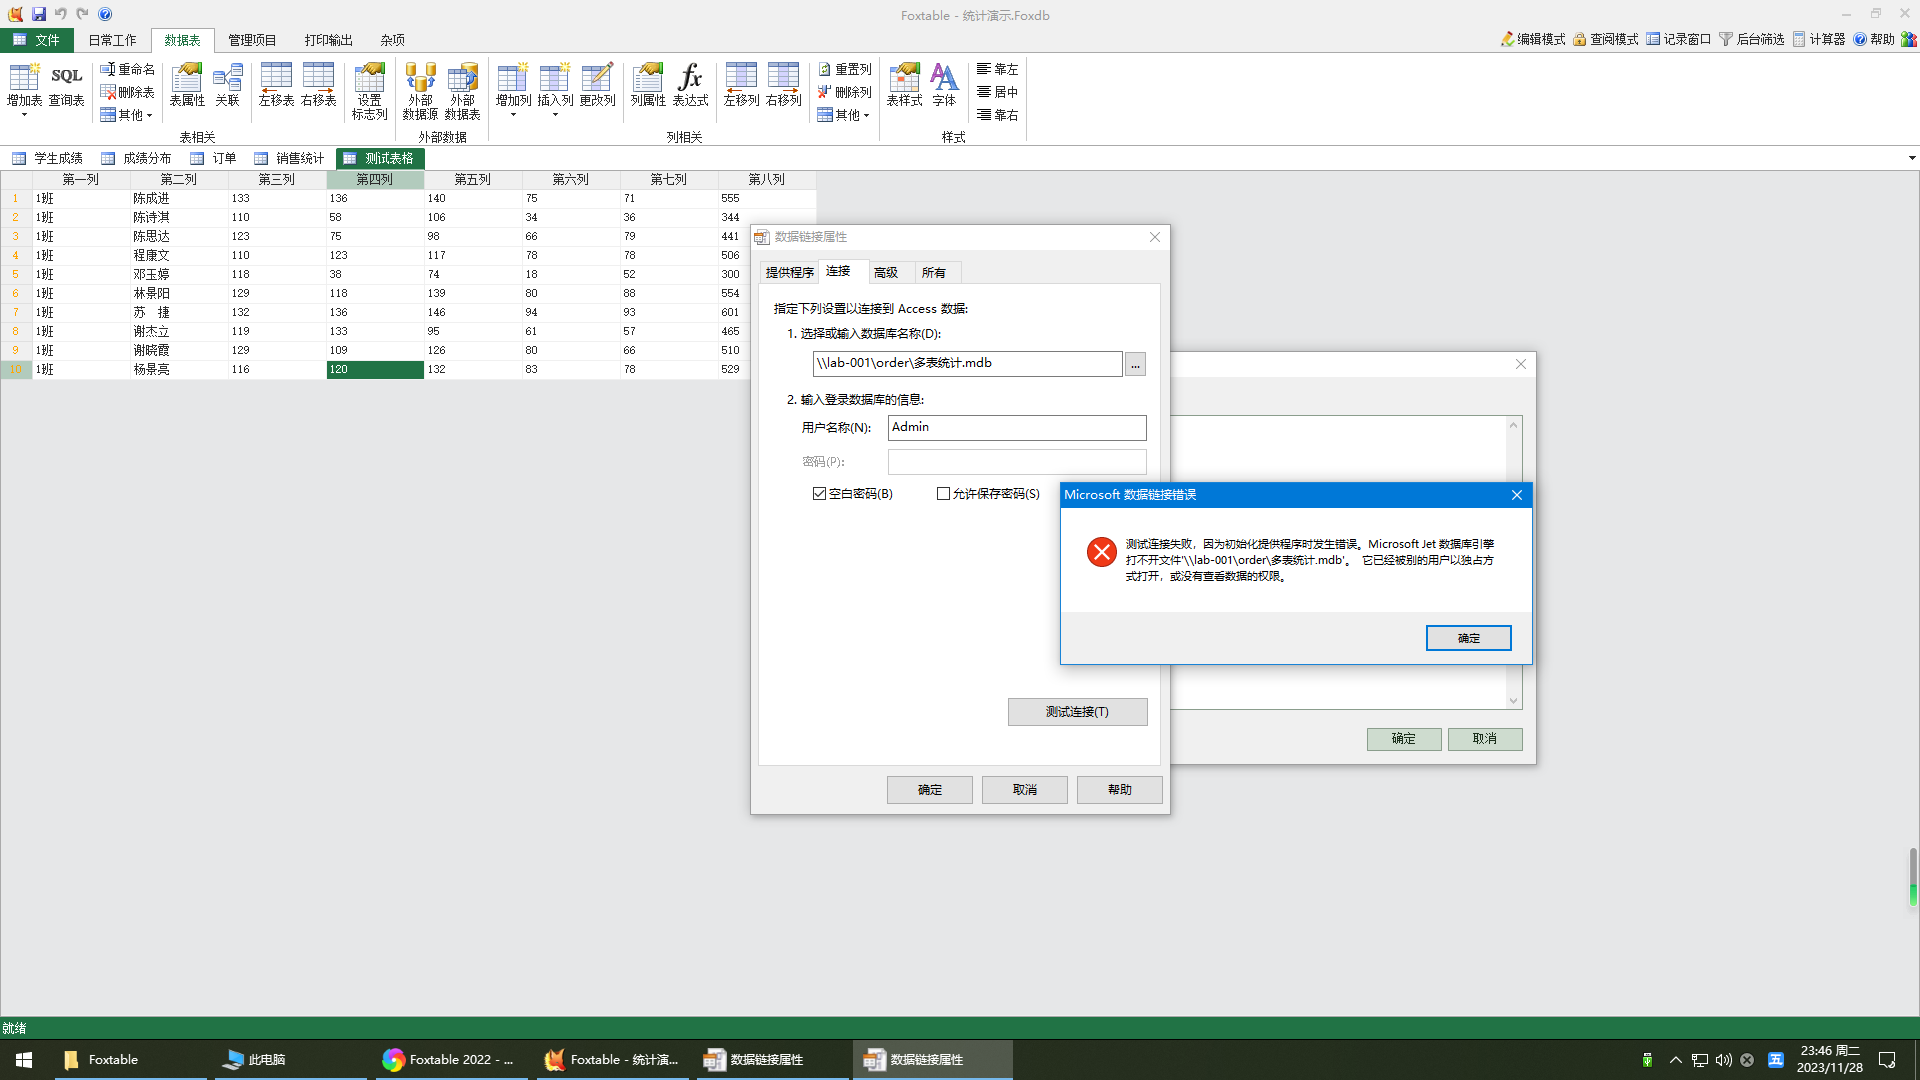Click 增加列 add column icon
This screenshot has height=1080, width=1920.
pos(513,84)
